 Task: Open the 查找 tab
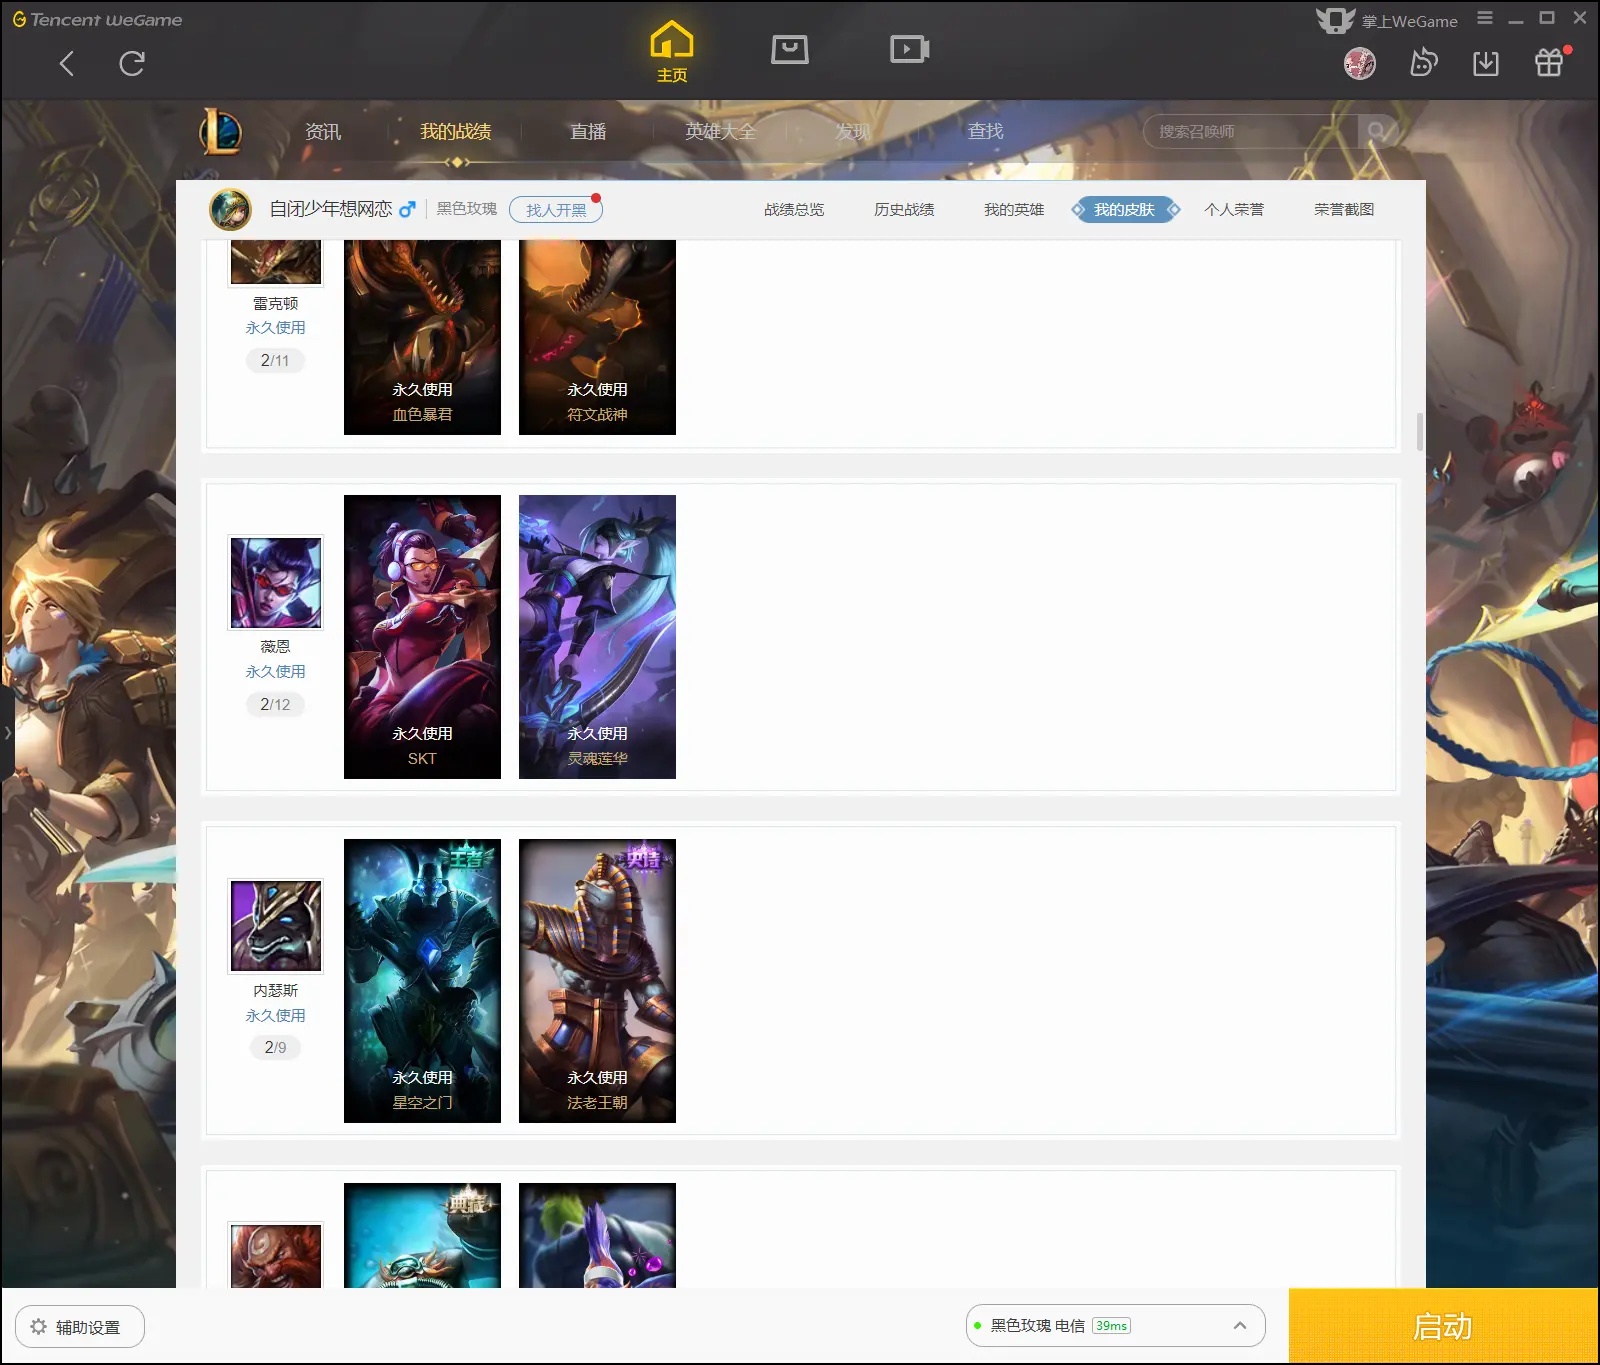[985, 131]
